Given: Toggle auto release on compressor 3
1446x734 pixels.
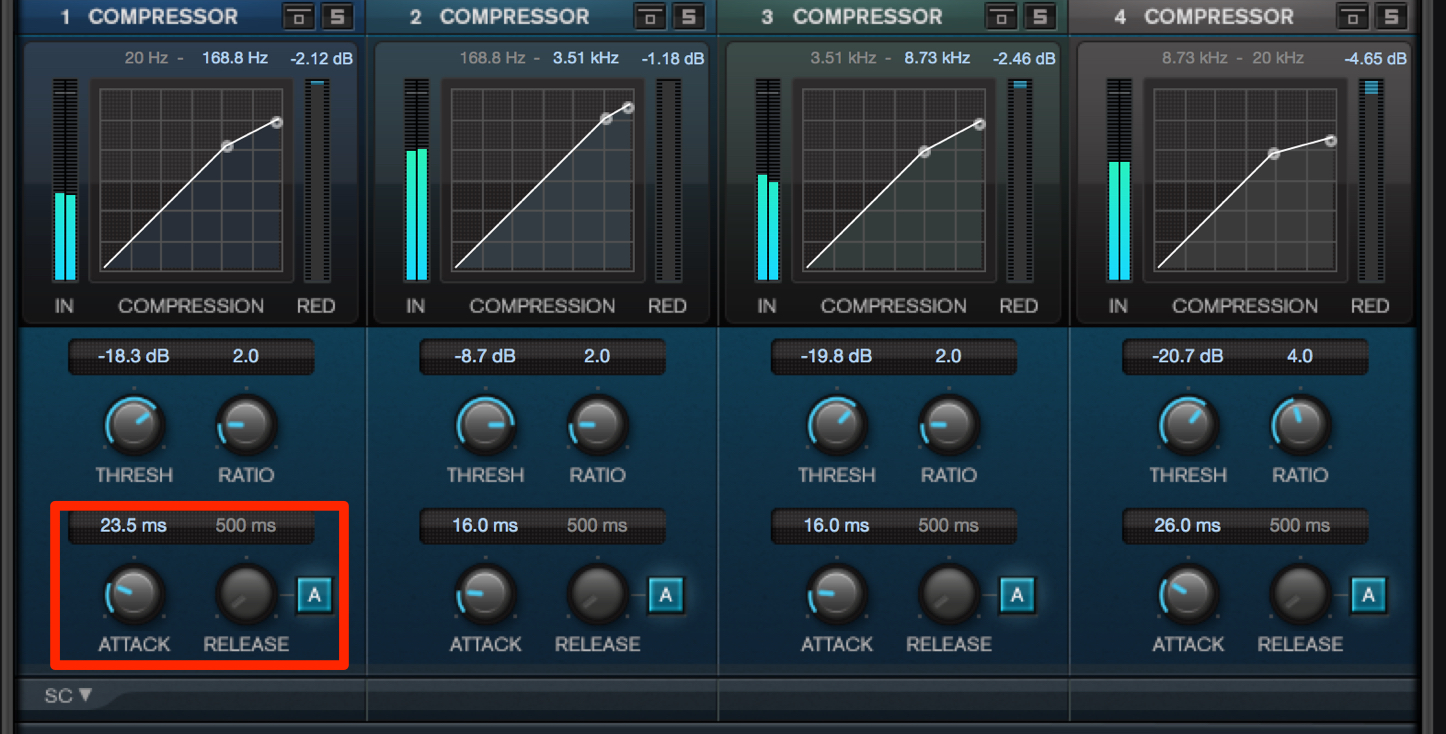Looking at the screenshot, I should pyautogui.click(x=1017, y=595).
